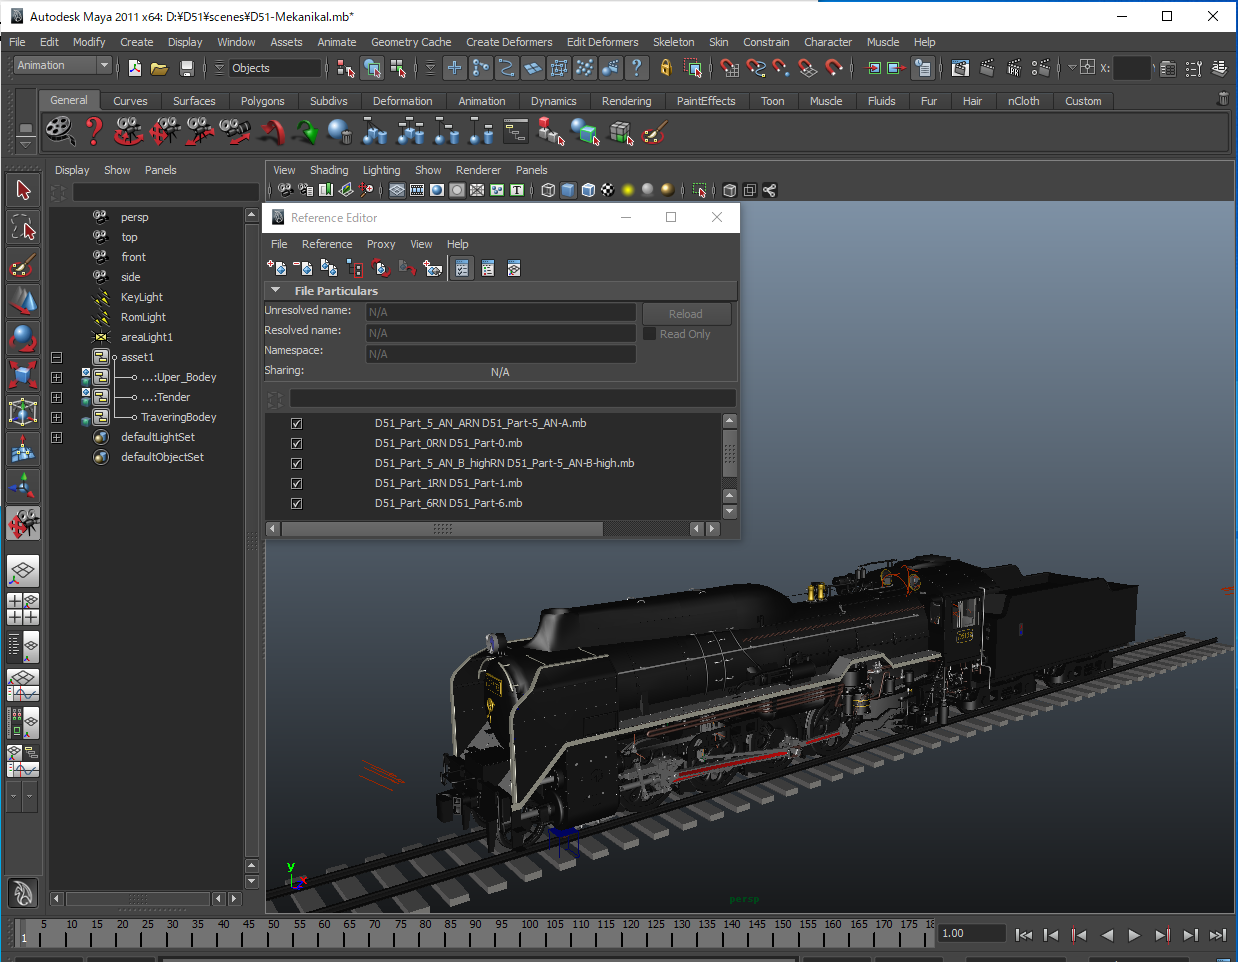Viewport: 1238px width, 962px height.
Task: Uncheck the D51_Part-6.mb reference checkbox
Action: click(x=296, y=503)
